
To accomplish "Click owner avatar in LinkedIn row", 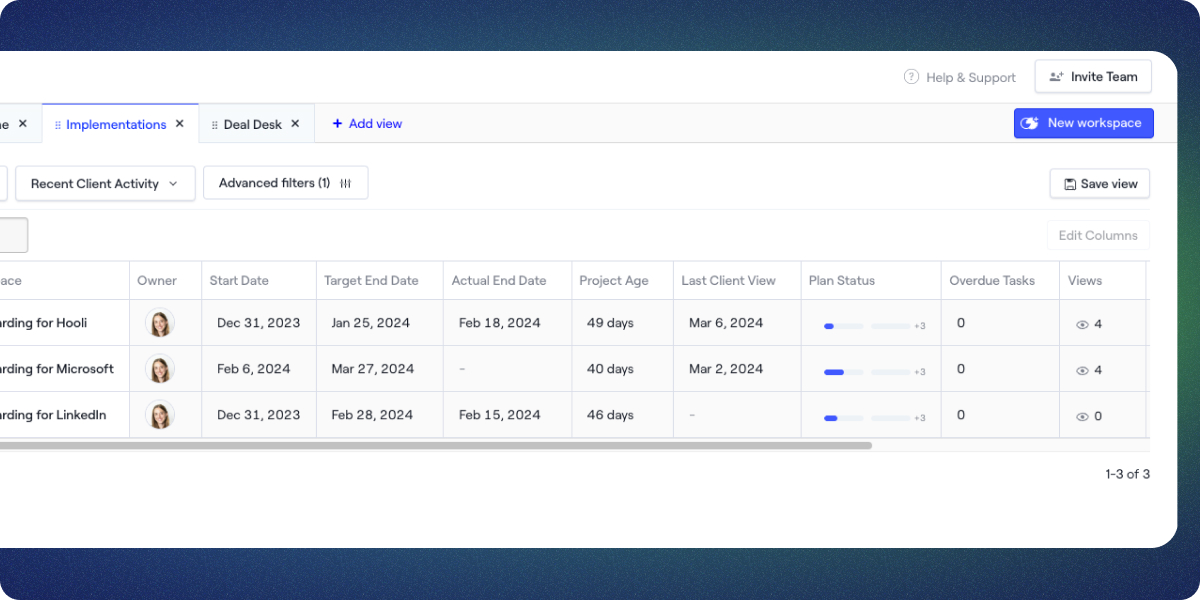I will [160, 415].
